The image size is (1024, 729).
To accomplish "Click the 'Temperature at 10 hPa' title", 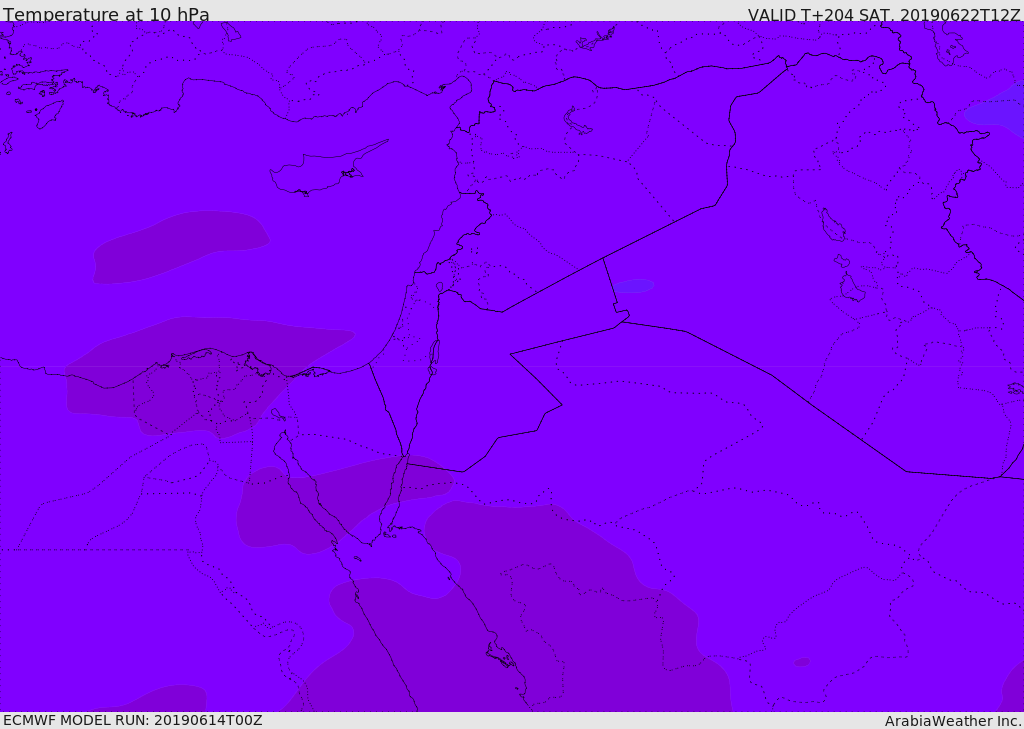I will pyautogui.click(x=106, y=14).
